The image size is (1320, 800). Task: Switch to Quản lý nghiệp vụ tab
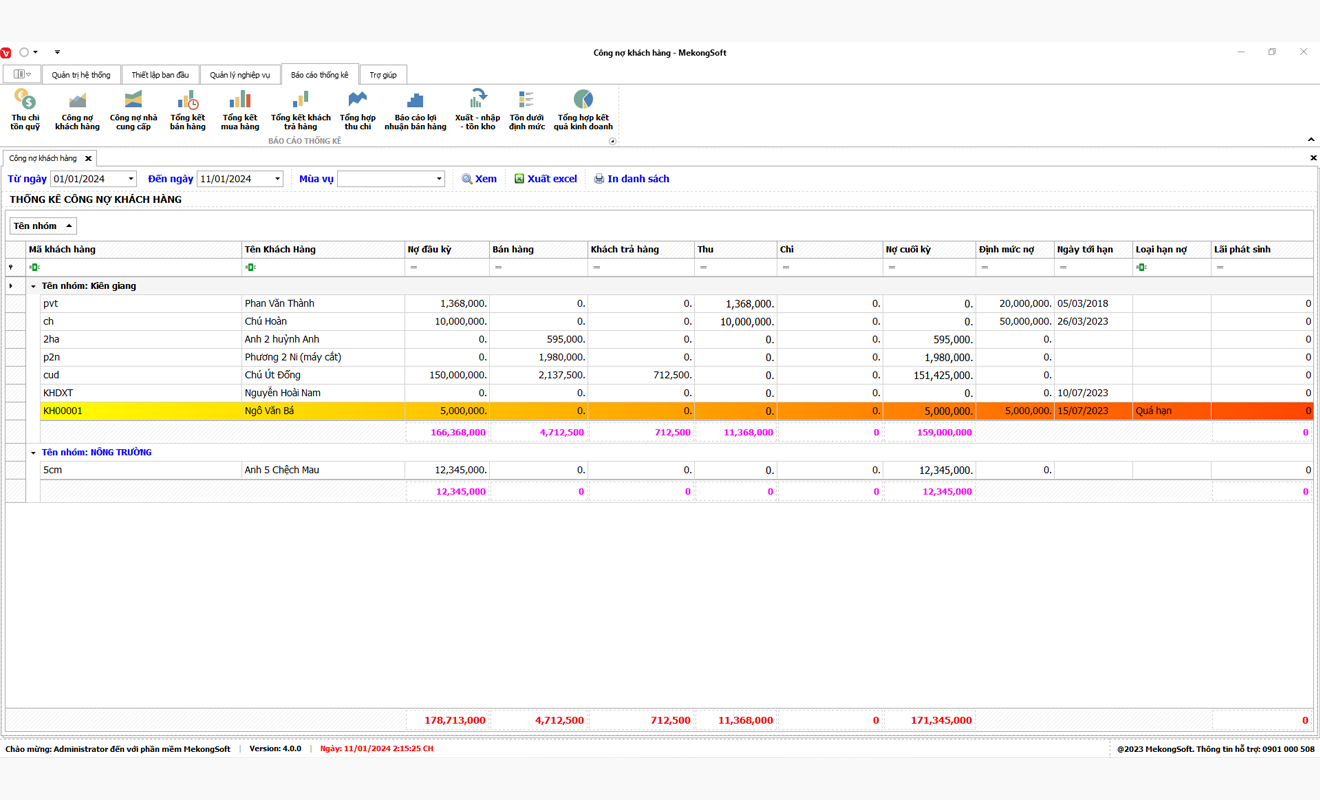pos(240,75)
